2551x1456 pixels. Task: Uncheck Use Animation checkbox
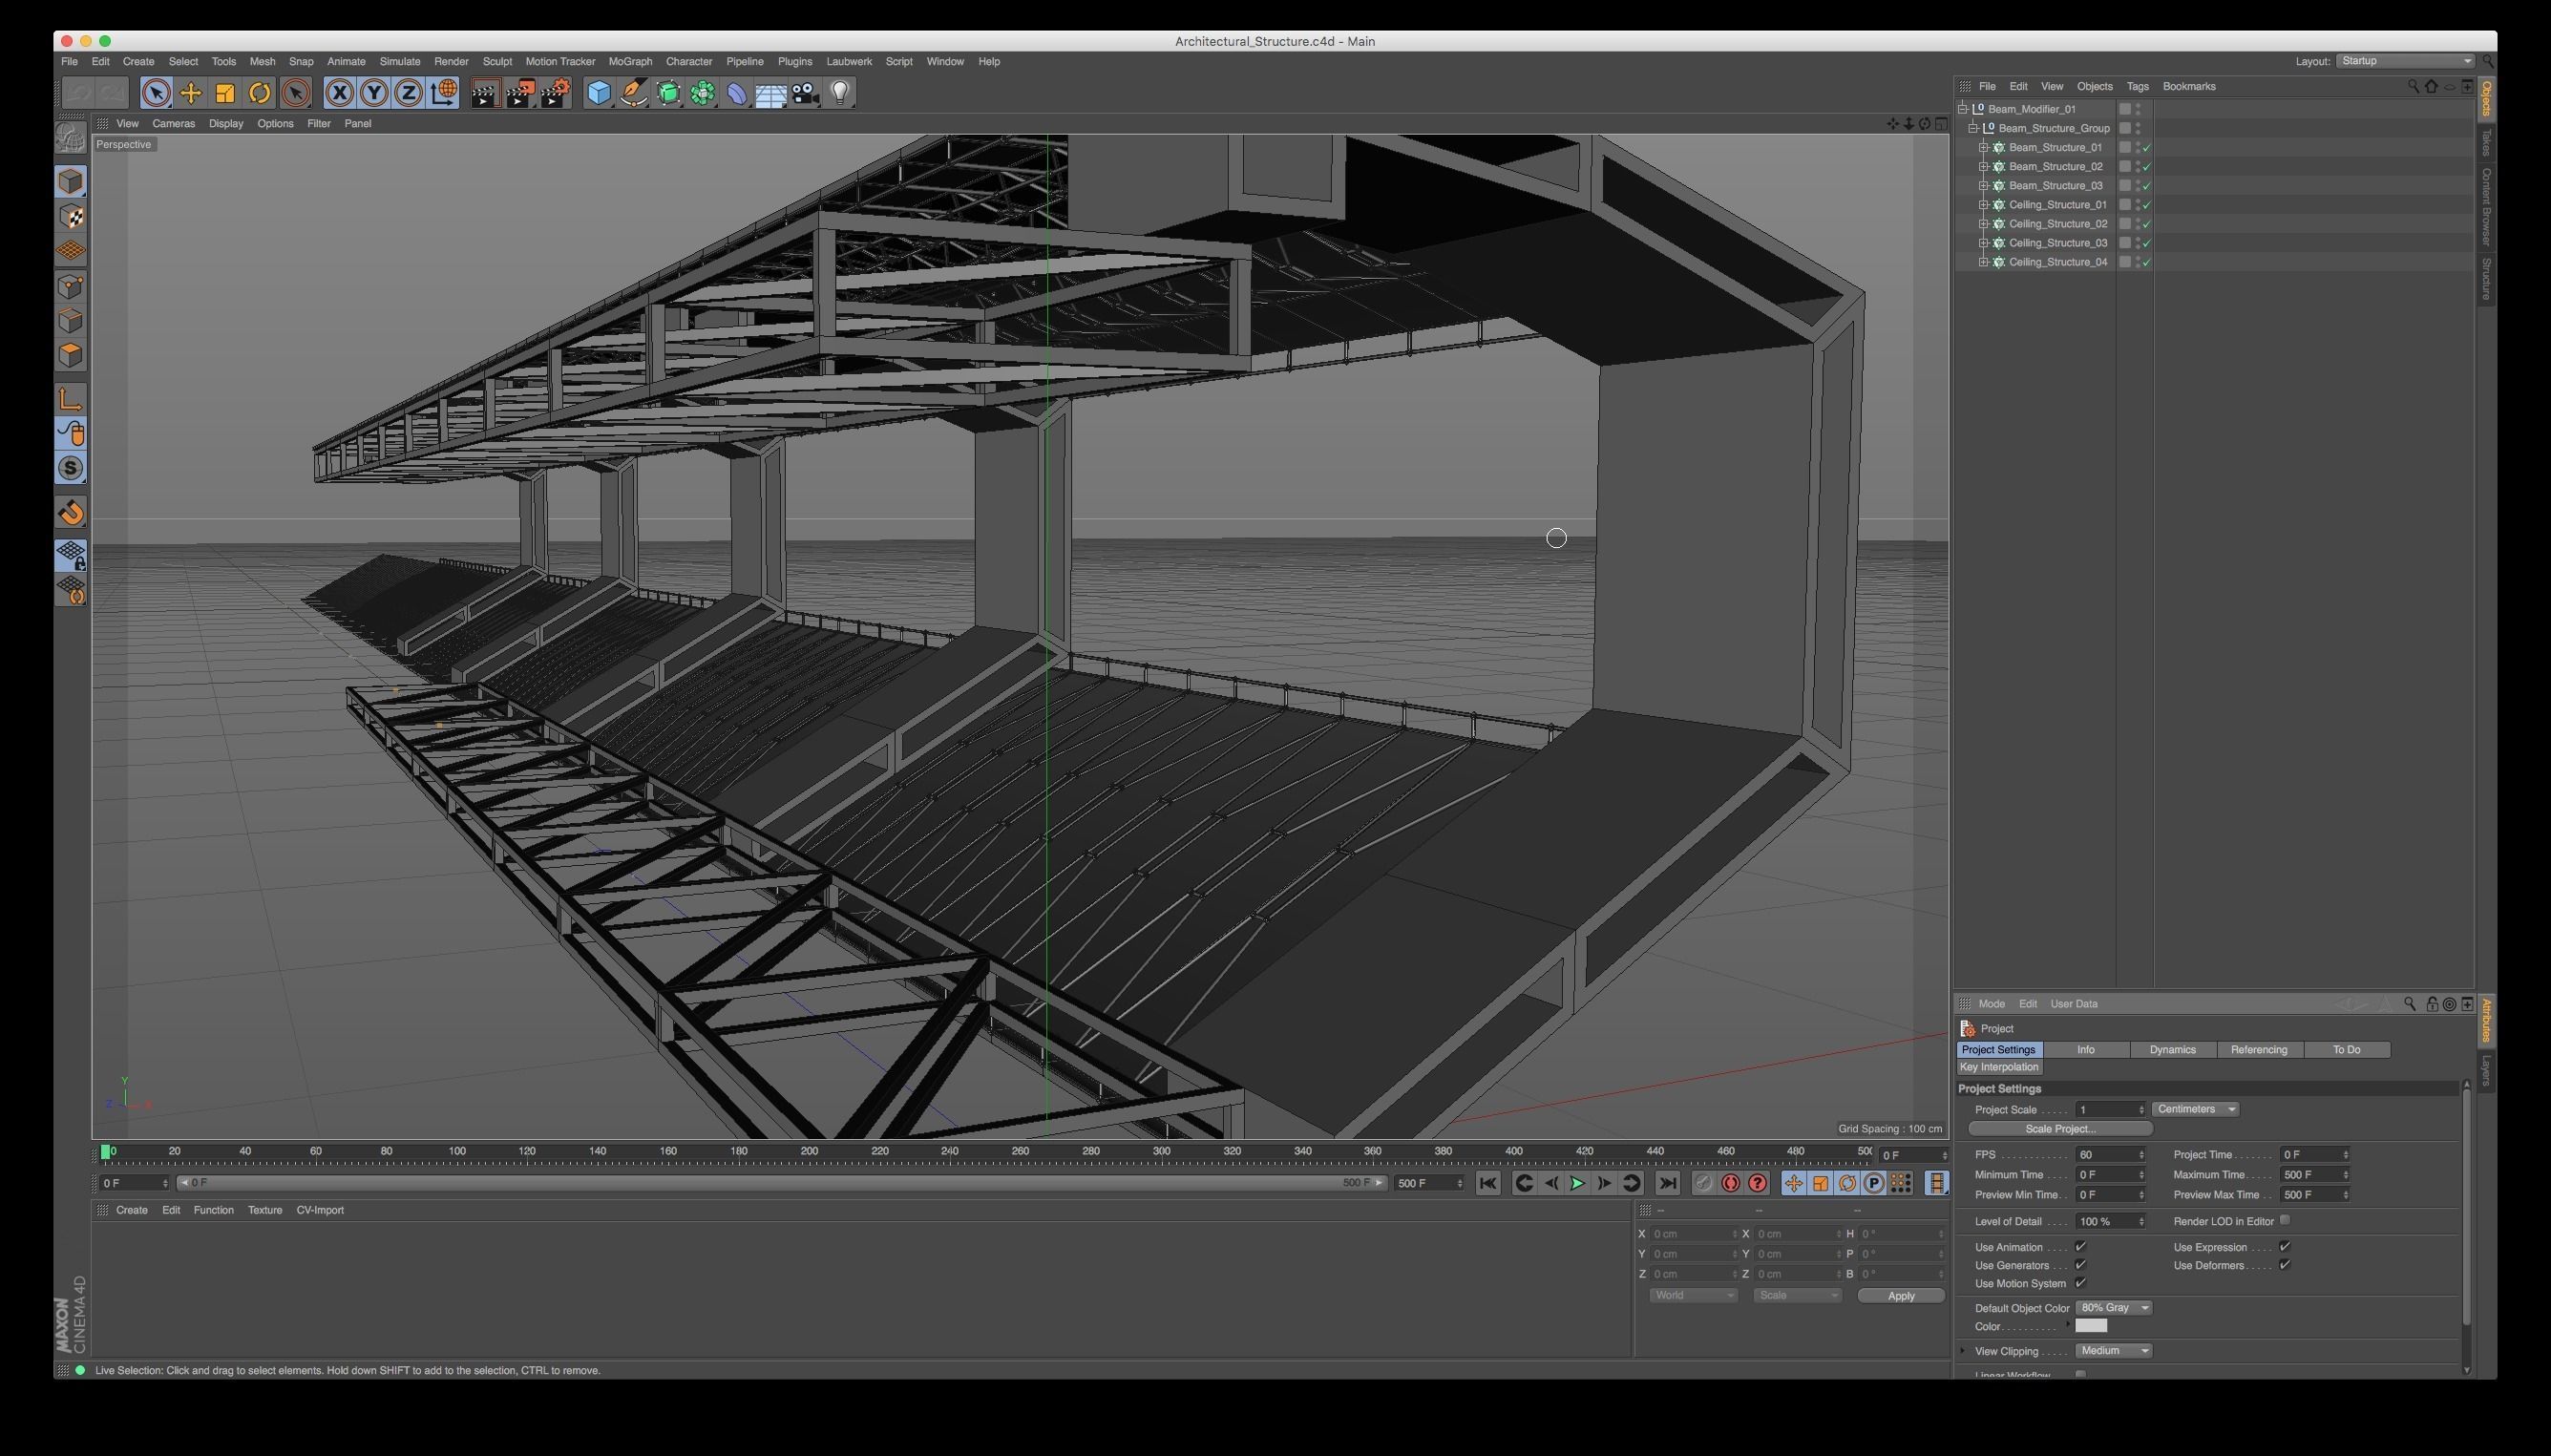pos(2080,1247)
